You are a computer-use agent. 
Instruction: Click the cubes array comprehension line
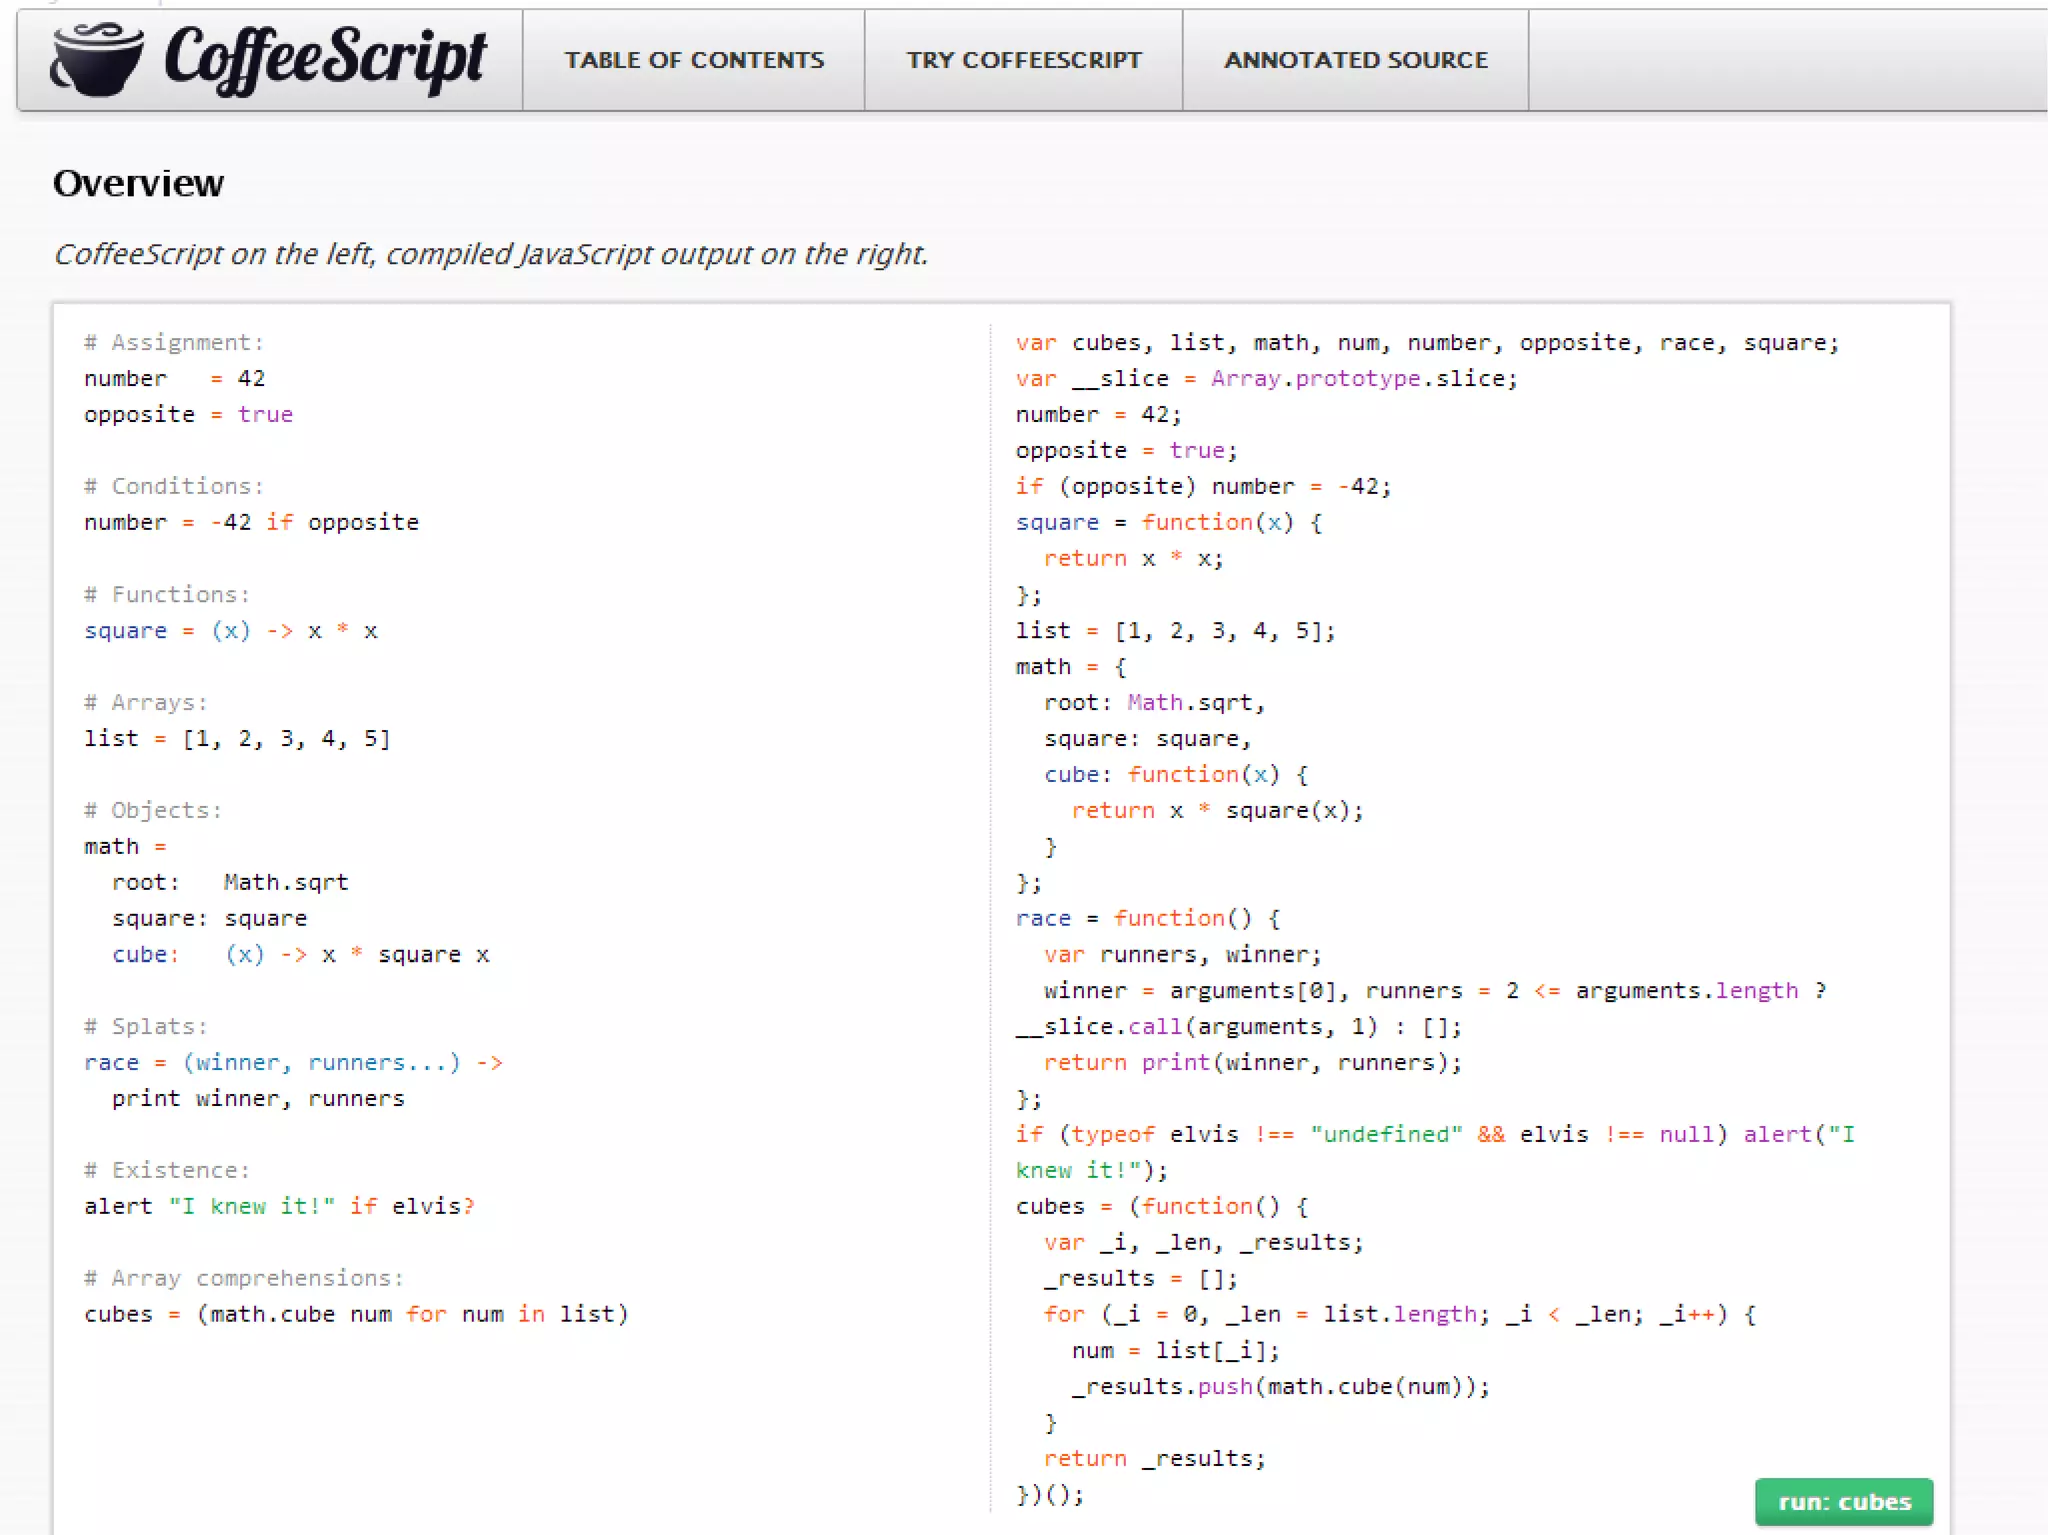[x=355, y=1315]
